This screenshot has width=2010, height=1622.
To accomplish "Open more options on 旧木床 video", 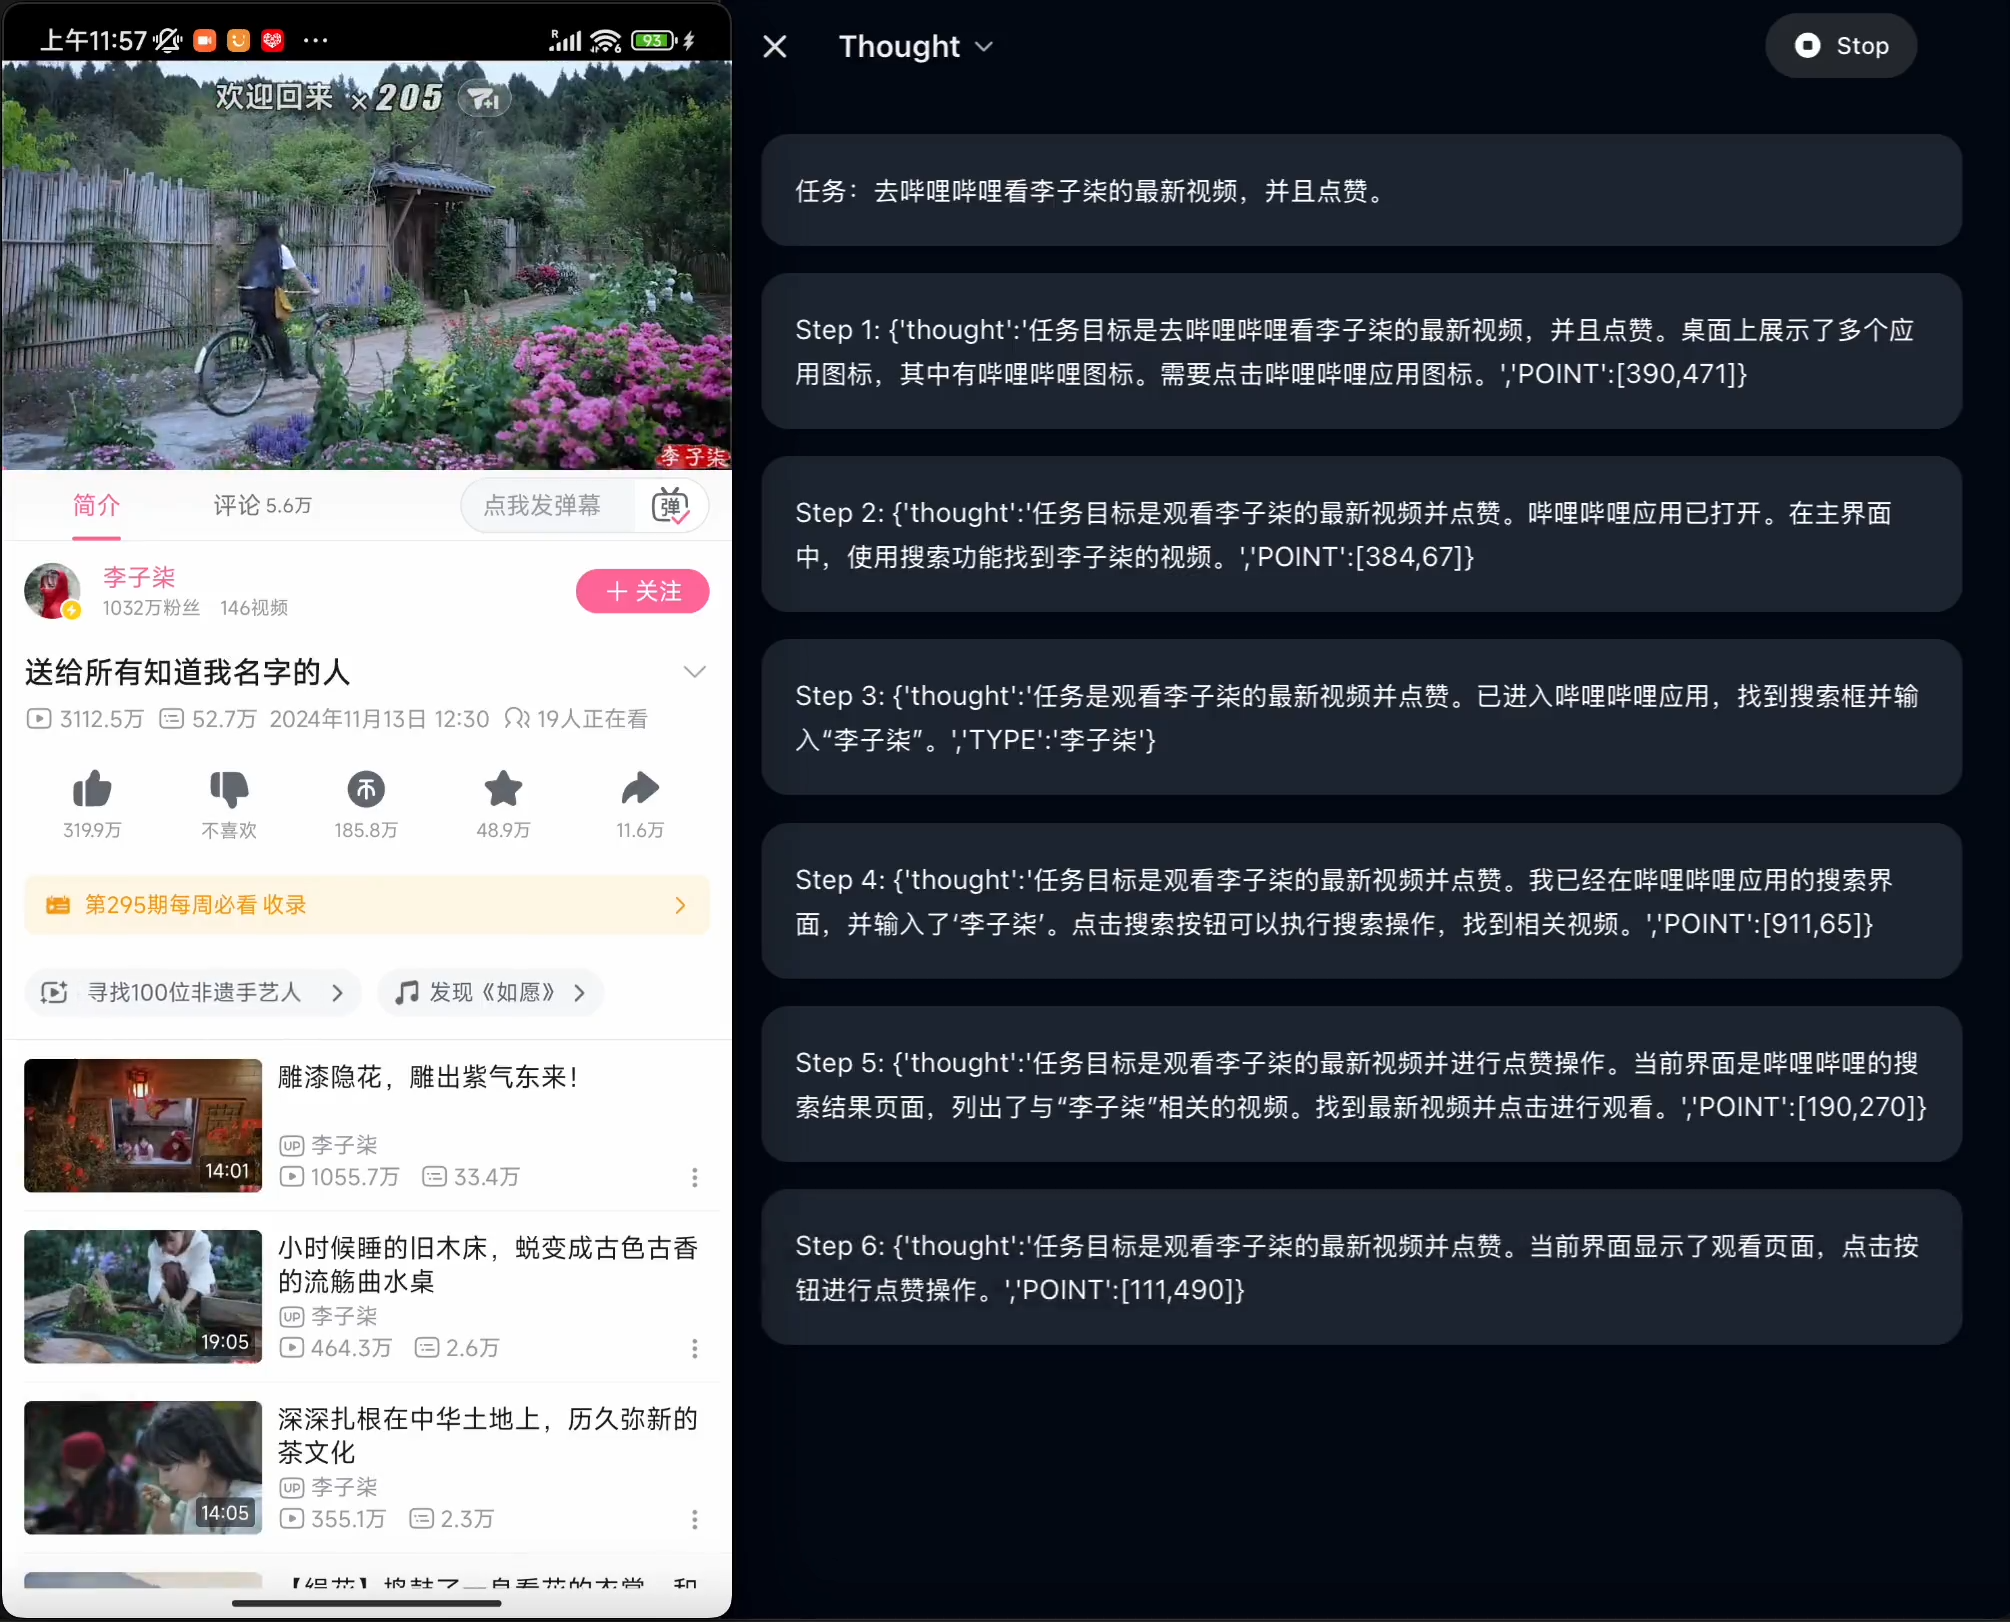I will [695, 1349].
